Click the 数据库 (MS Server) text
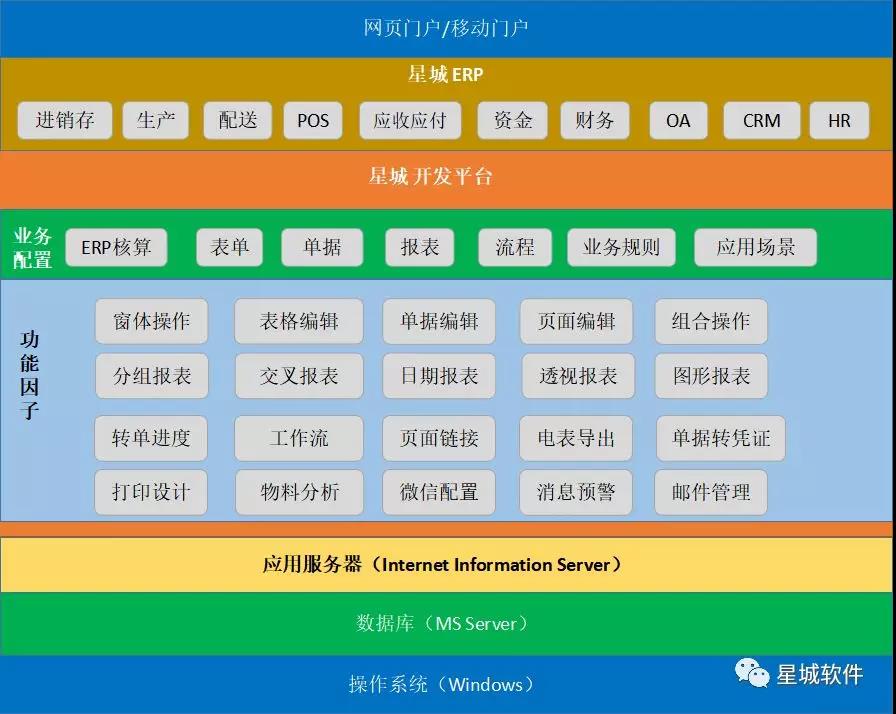 pyautogui.click(x=442, y=623)
